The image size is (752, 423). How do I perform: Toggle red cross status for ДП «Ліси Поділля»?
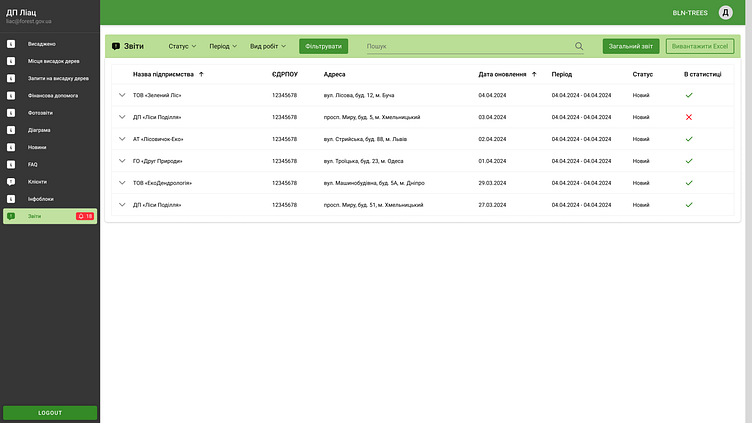pyautogui.click(x=688, y=117)
